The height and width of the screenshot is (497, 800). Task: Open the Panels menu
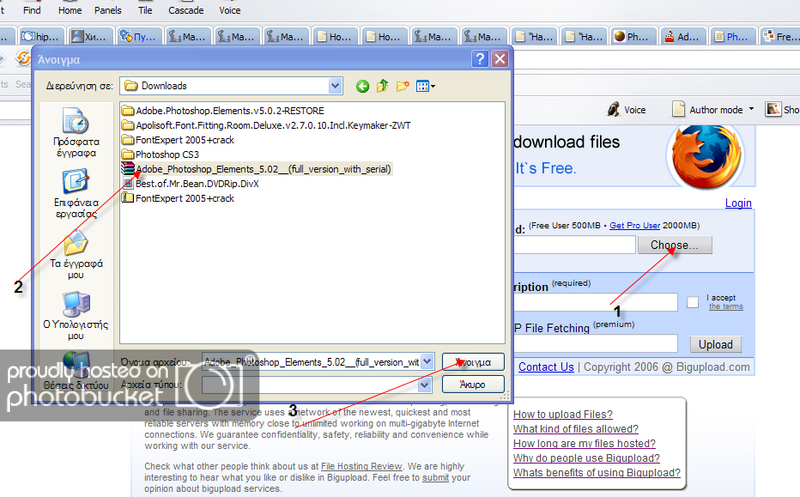click(x=109, y=10)
